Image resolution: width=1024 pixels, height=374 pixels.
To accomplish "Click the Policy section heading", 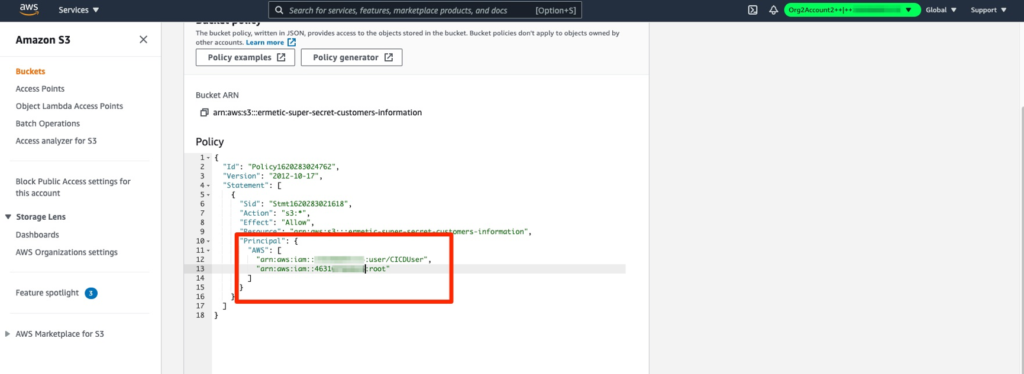I will coord(210,142).
